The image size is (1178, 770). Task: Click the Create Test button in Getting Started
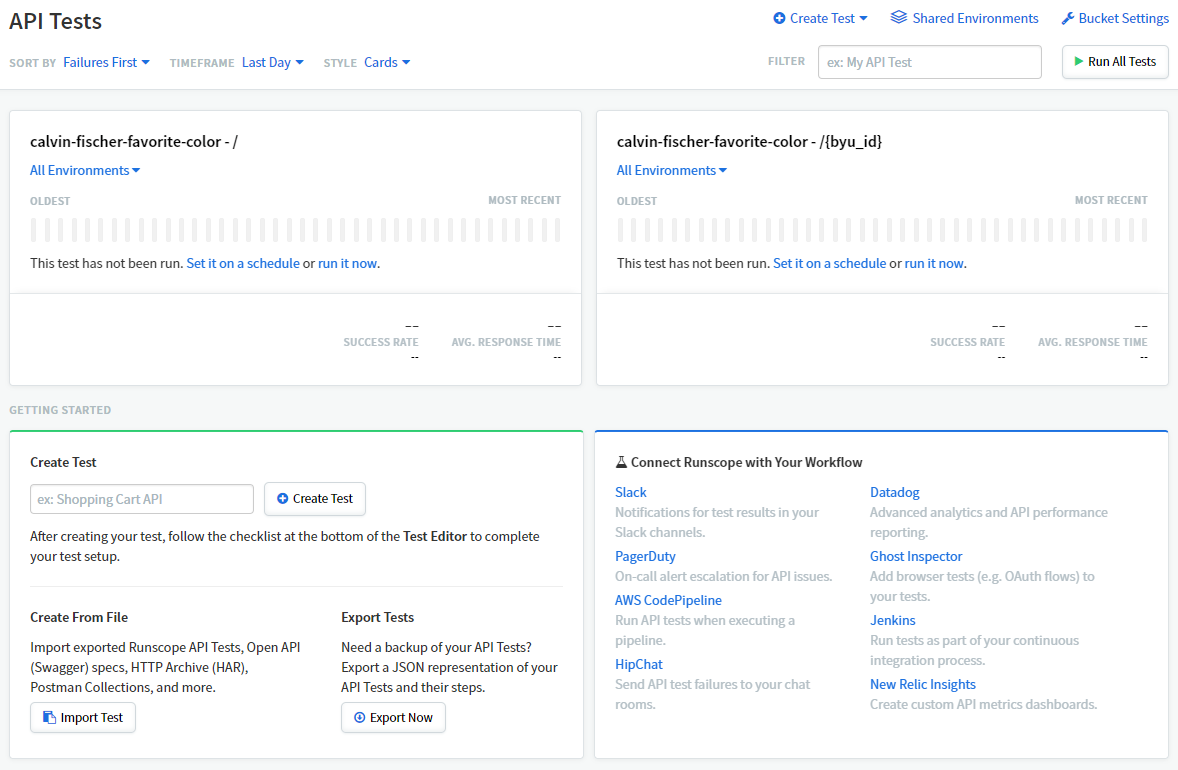click(315, 499)
